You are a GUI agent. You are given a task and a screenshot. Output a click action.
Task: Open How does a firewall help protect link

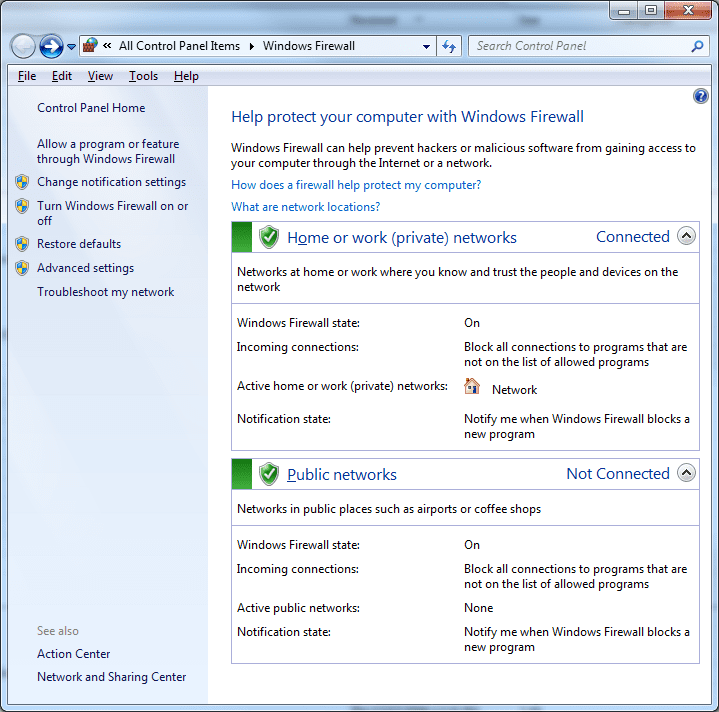356,185
